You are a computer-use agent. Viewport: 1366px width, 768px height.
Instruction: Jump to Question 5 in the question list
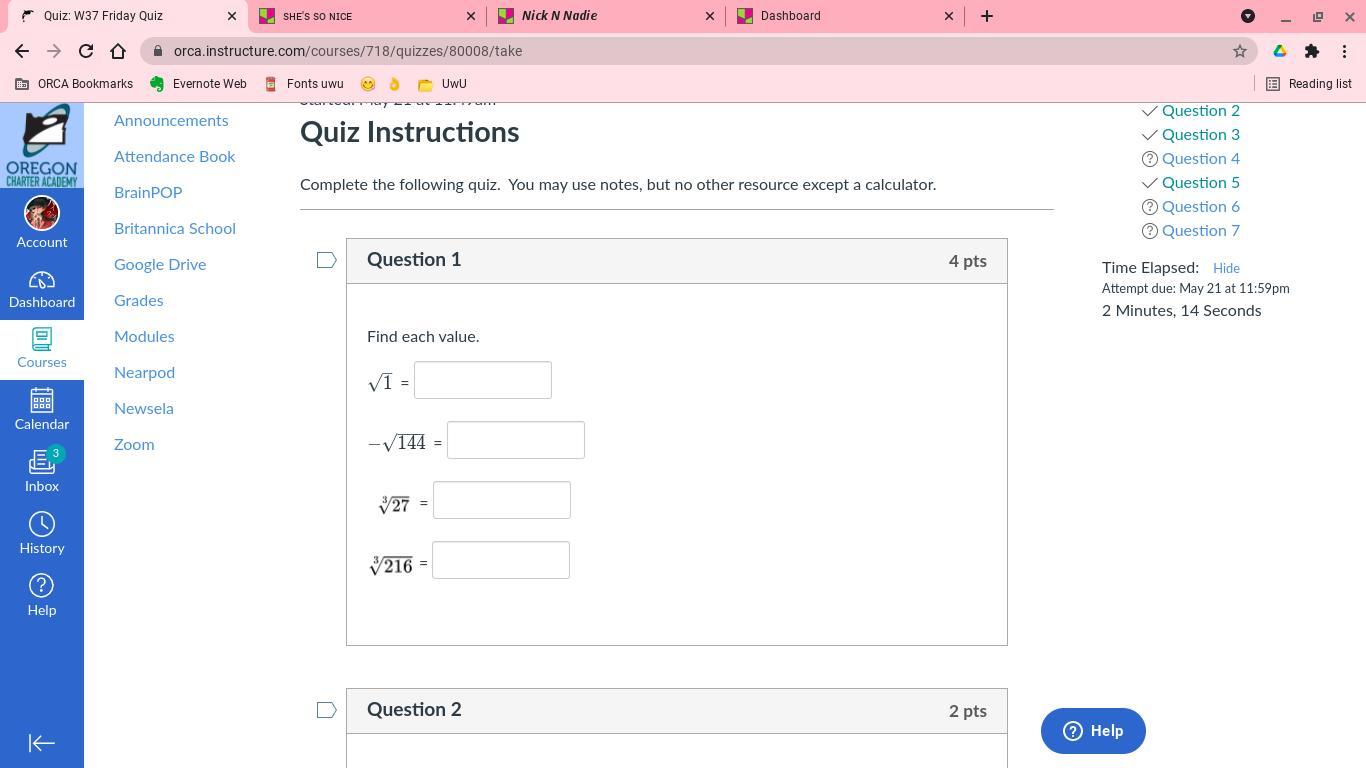1200,182
